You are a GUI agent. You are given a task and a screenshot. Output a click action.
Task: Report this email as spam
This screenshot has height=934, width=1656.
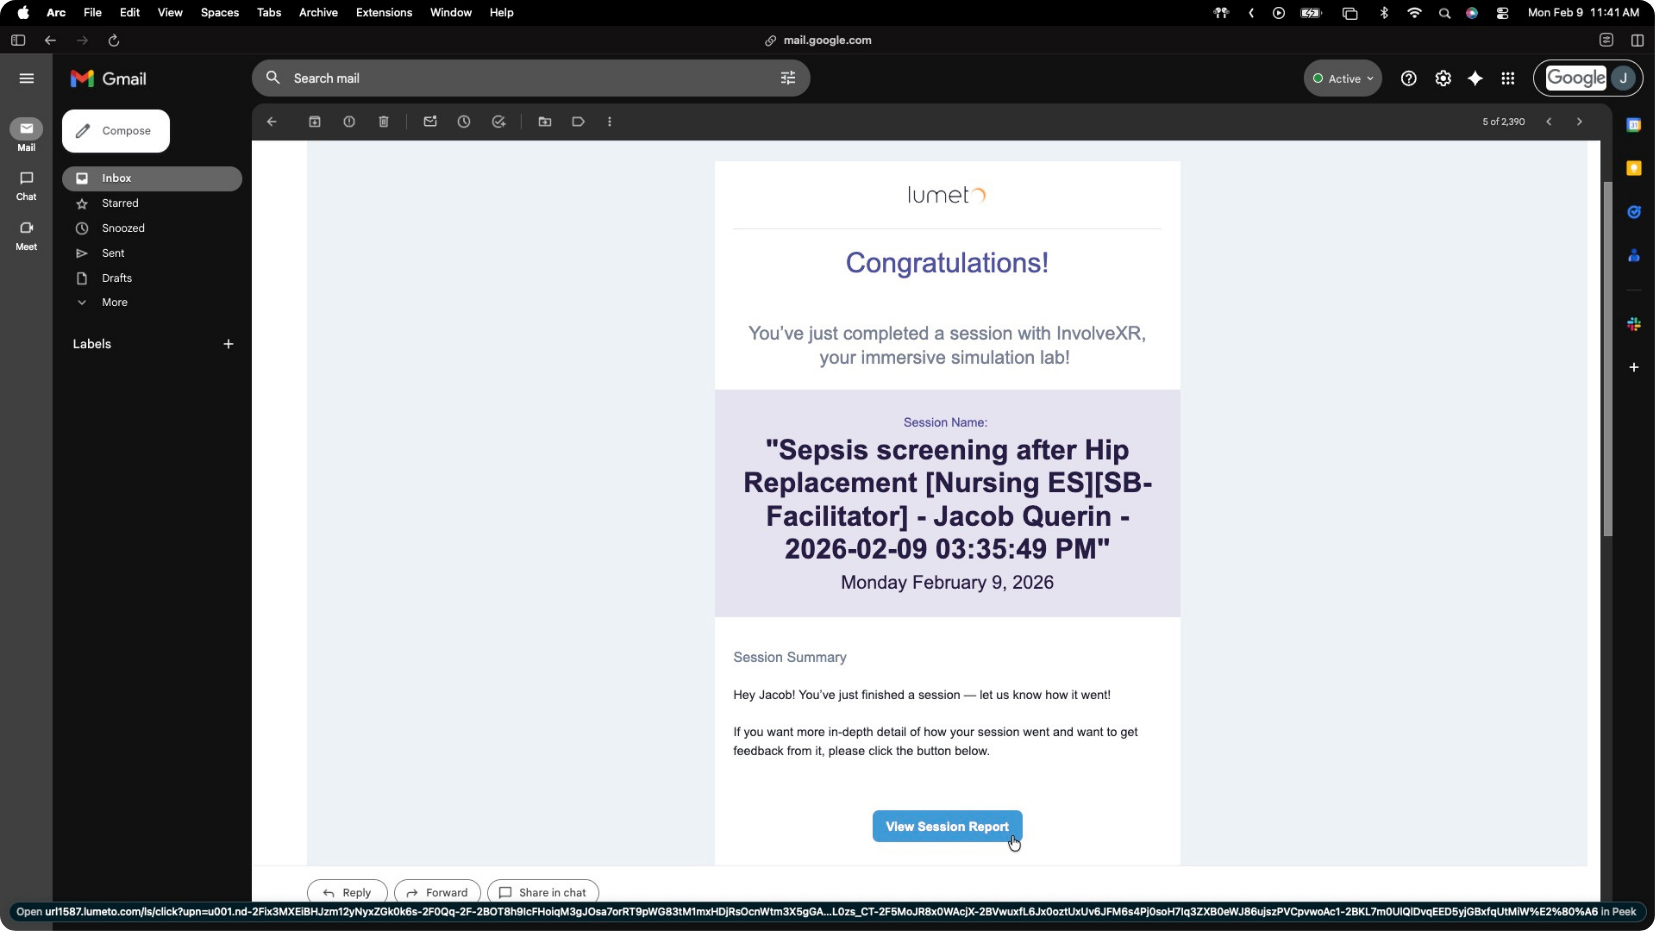[349, 122]
